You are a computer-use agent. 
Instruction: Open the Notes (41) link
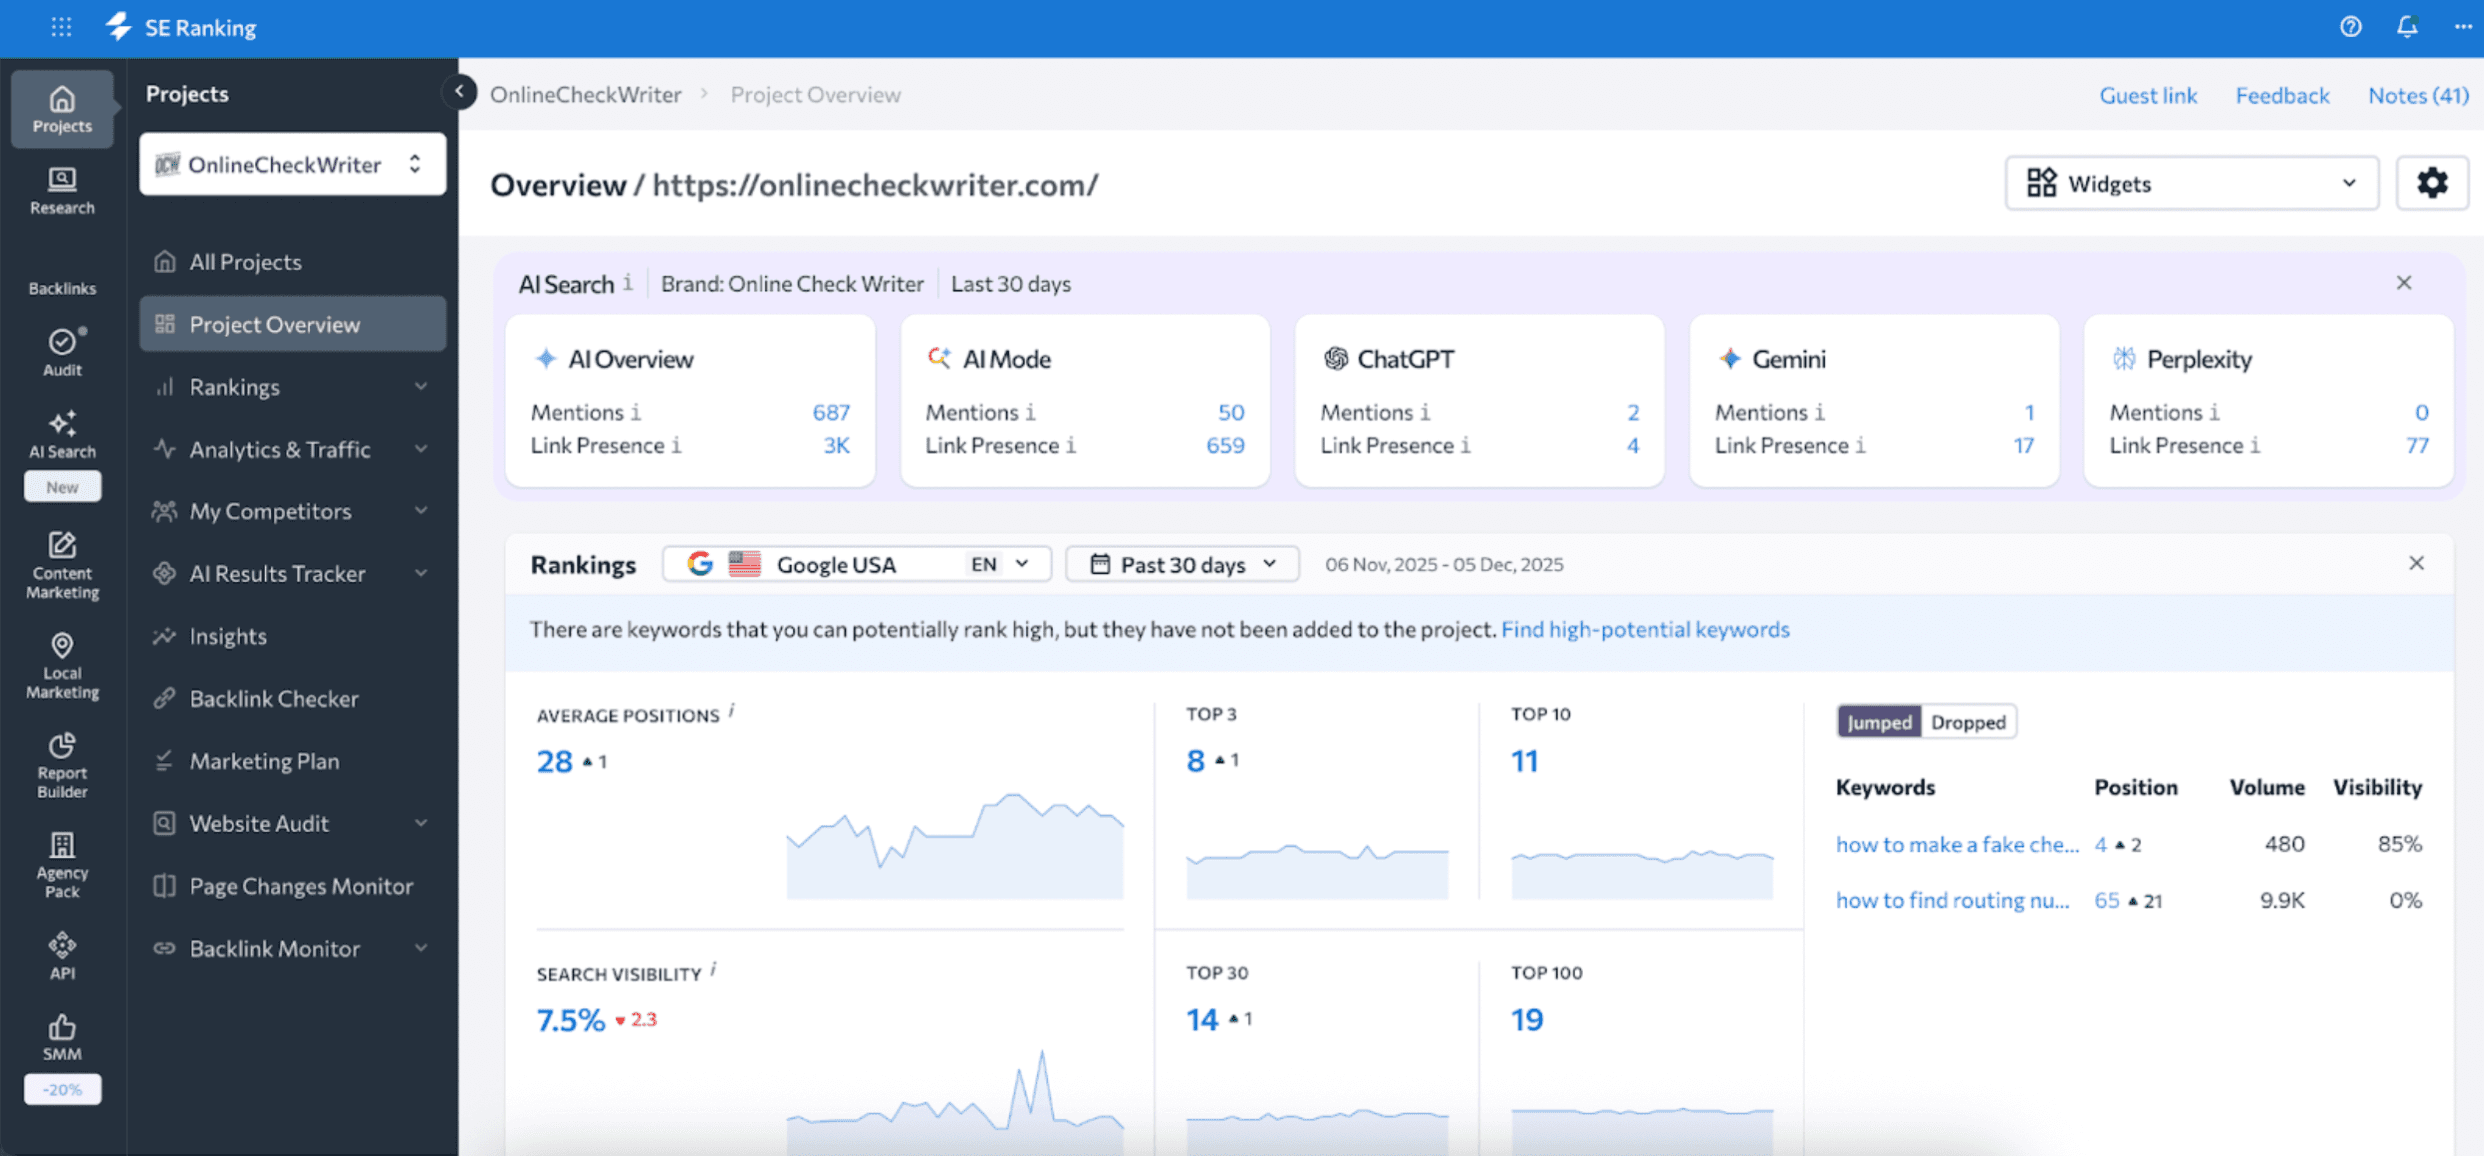coord(2418,94)
